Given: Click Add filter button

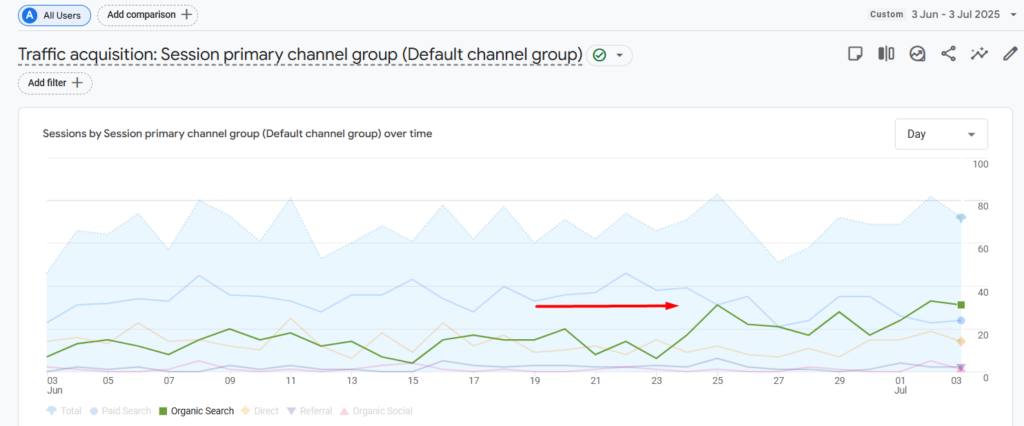Looking at the screenshot, I should coord(56,83).
